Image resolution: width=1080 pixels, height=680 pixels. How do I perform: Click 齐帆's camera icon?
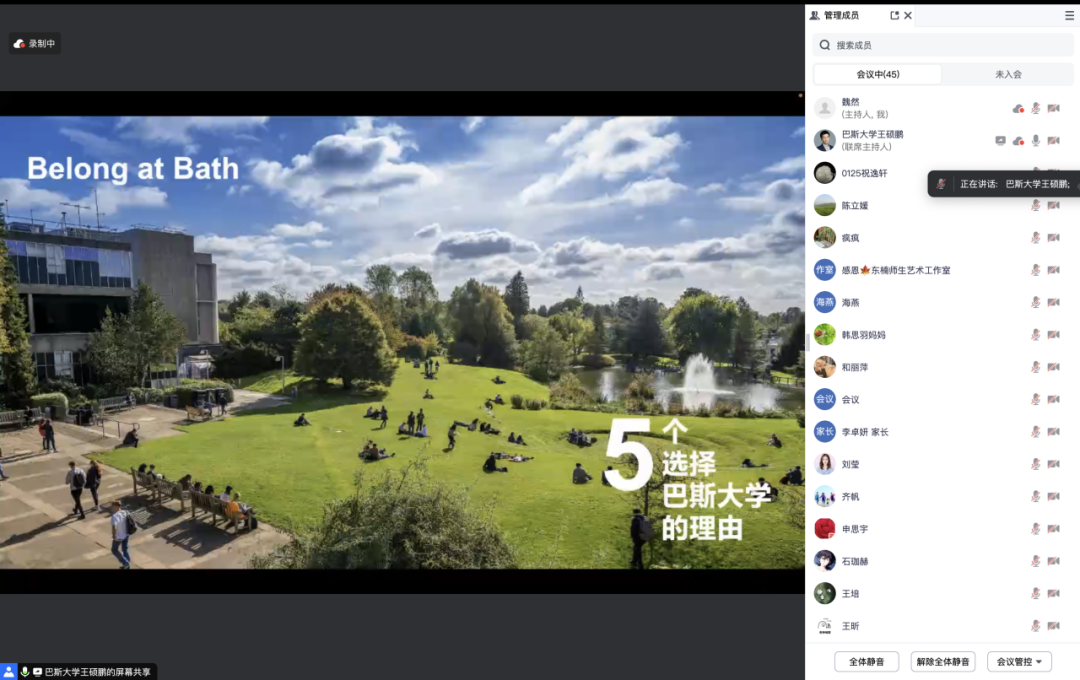click(x=1053, y=497)
